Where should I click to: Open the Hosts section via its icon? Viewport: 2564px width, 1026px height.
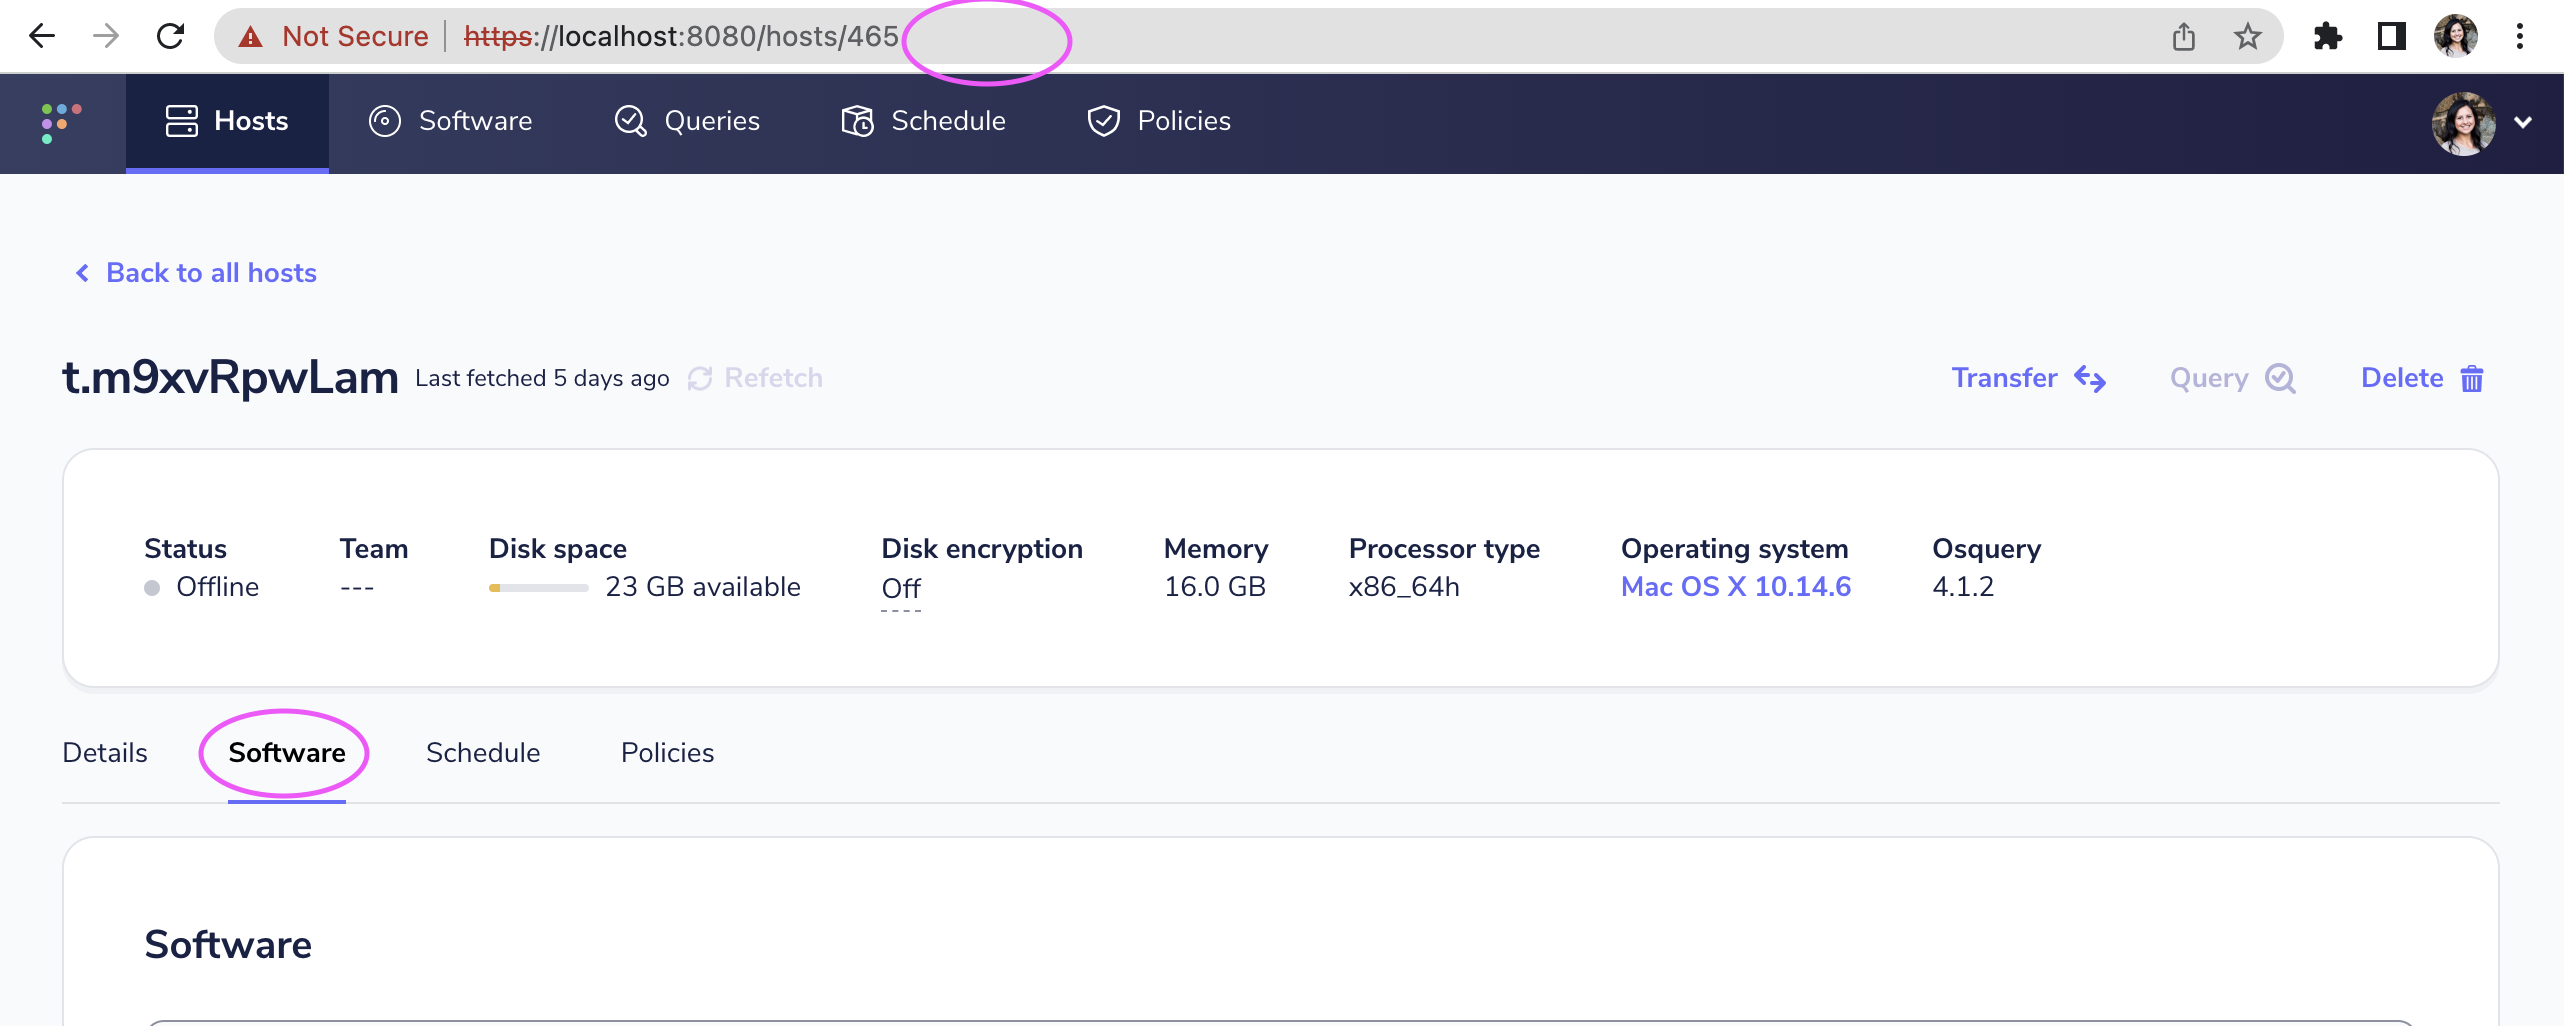point(181,120)
